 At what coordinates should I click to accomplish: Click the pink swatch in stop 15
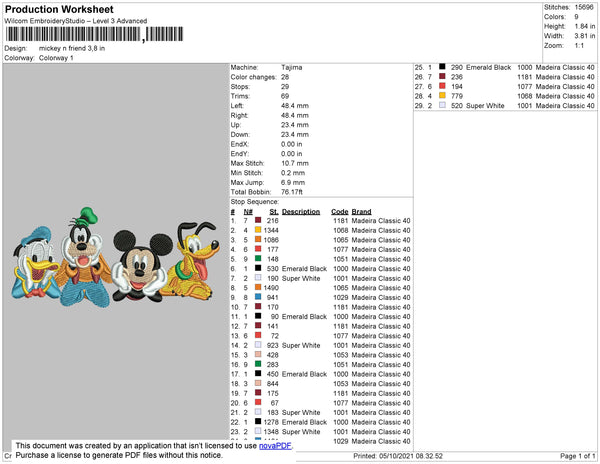pos(258,354)
